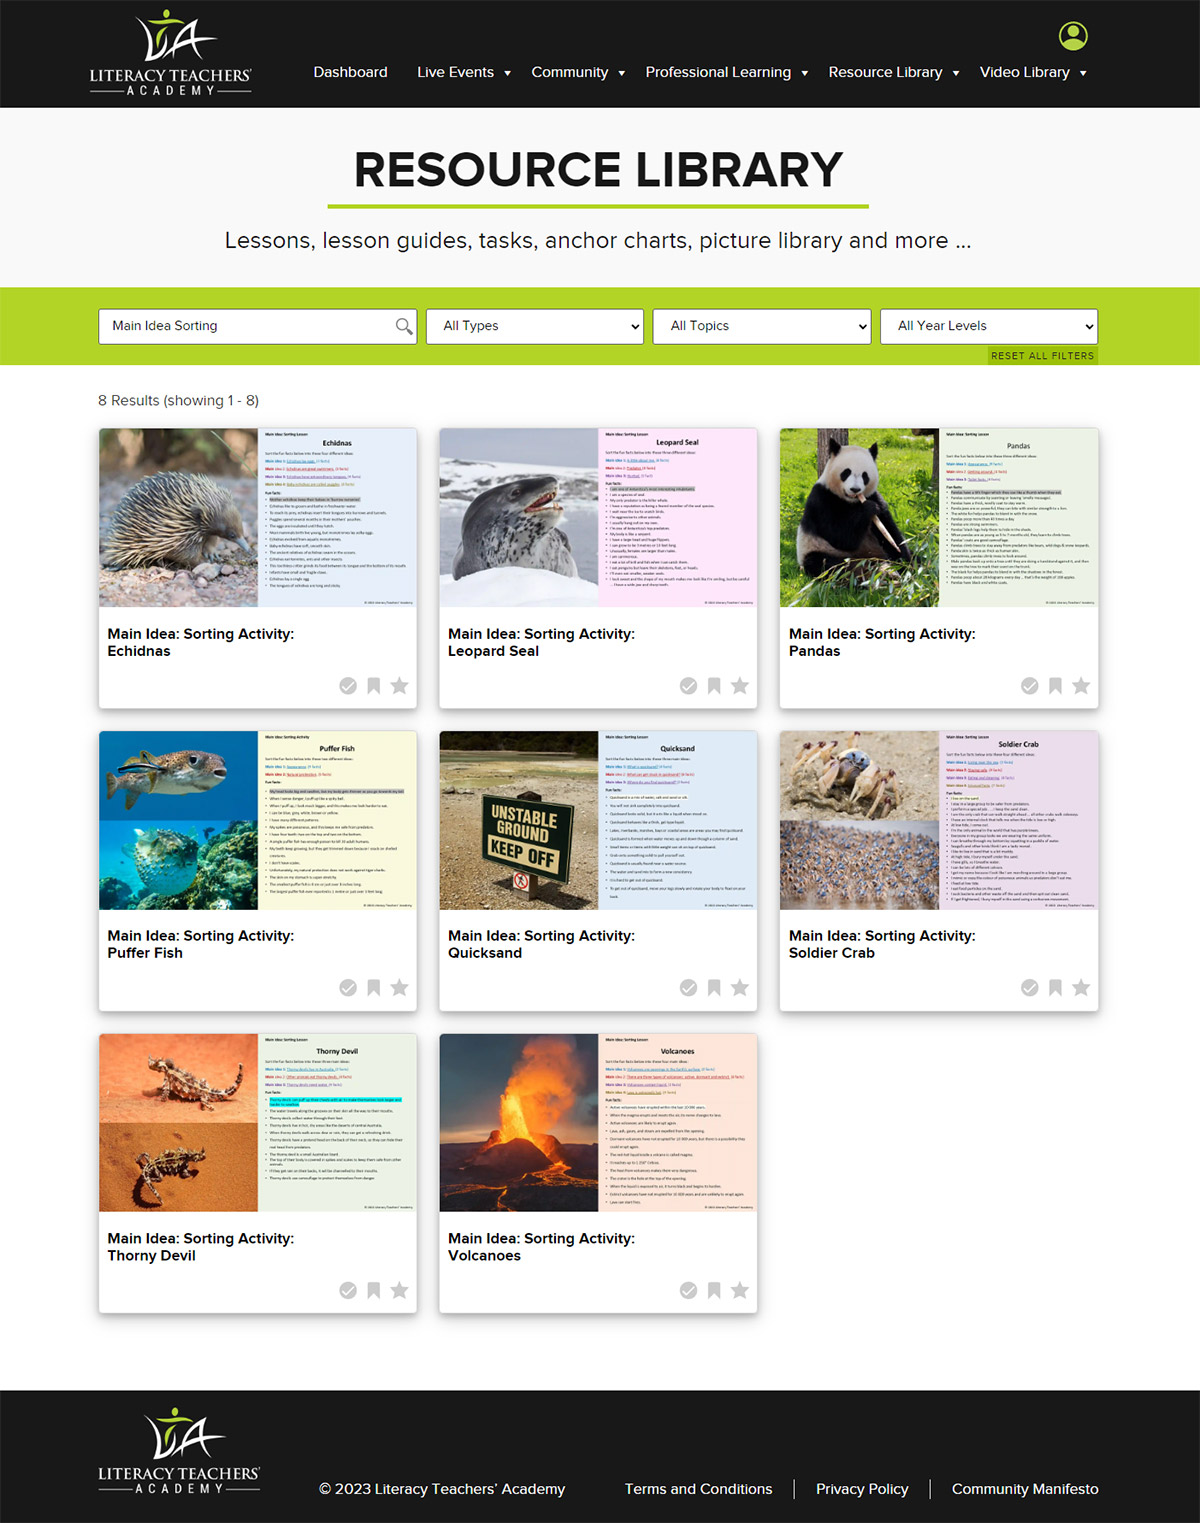
Task: Star the Soldier Crab activity
Action: [1080, 988]
